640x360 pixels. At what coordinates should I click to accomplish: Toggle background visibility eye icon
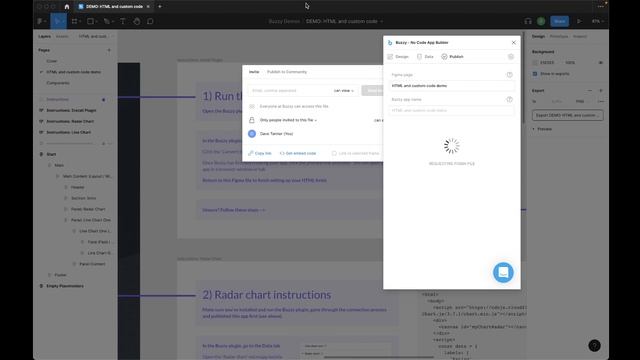pos(601,62)
